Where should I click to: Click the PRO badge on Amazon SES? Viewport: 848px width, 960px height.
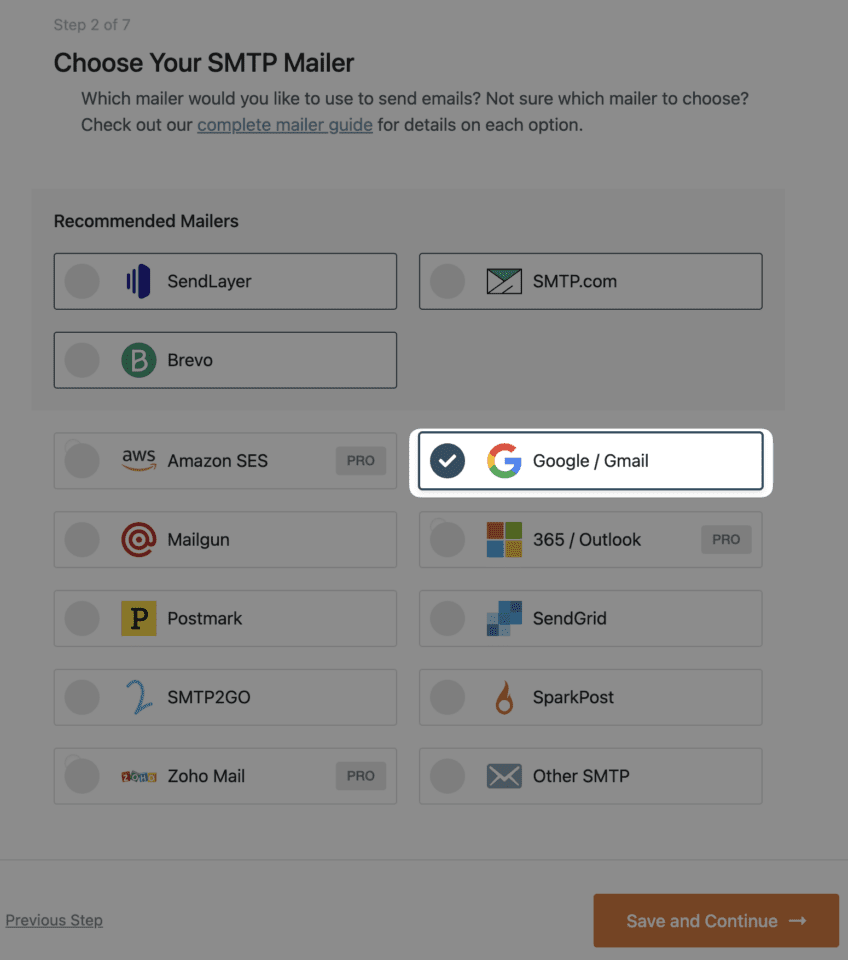click(x=360, y=461)
